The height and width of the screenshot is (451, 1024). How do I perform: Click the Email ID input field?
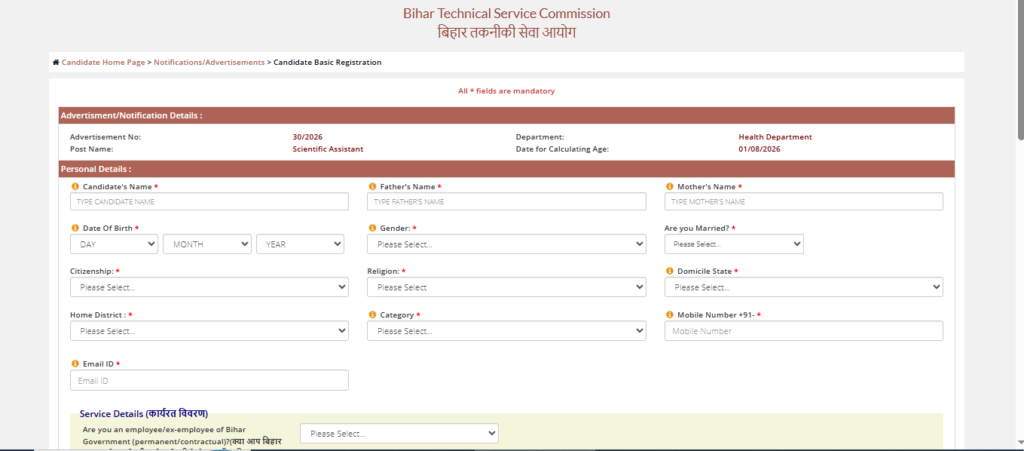click(209, 381)
